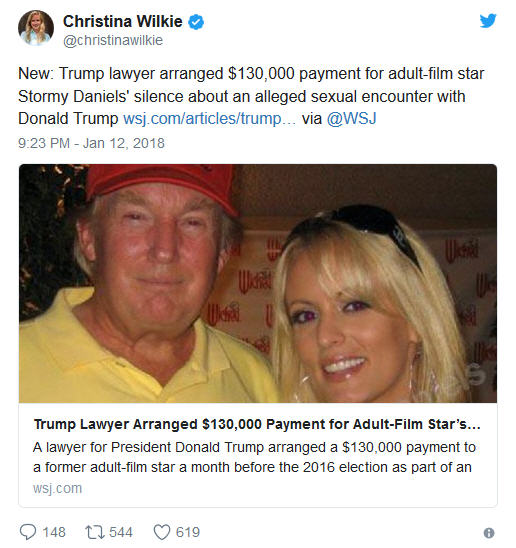This screenshot has width=516, height=548.
Task: Click the 544 retweets count
Action: [121, 532]
